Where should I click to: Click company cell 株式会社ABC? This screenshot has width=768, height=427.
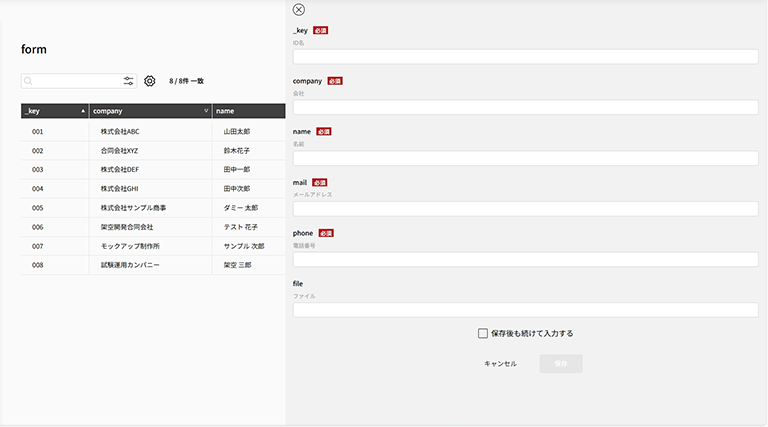click(x=120, y=132)
